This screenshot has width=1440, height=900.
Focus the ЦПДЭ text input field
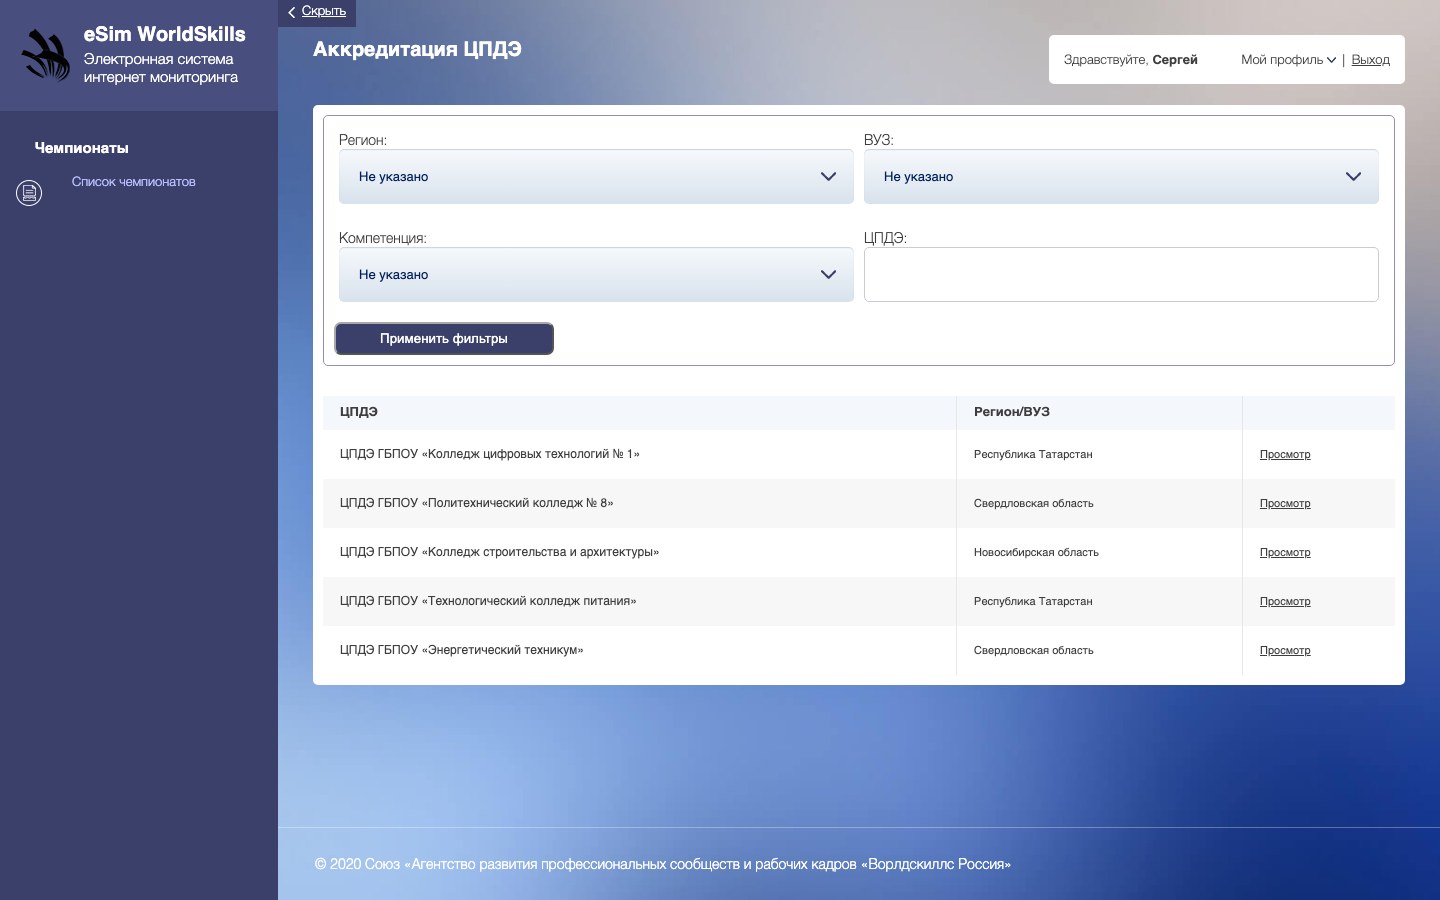coord(1121,275)
